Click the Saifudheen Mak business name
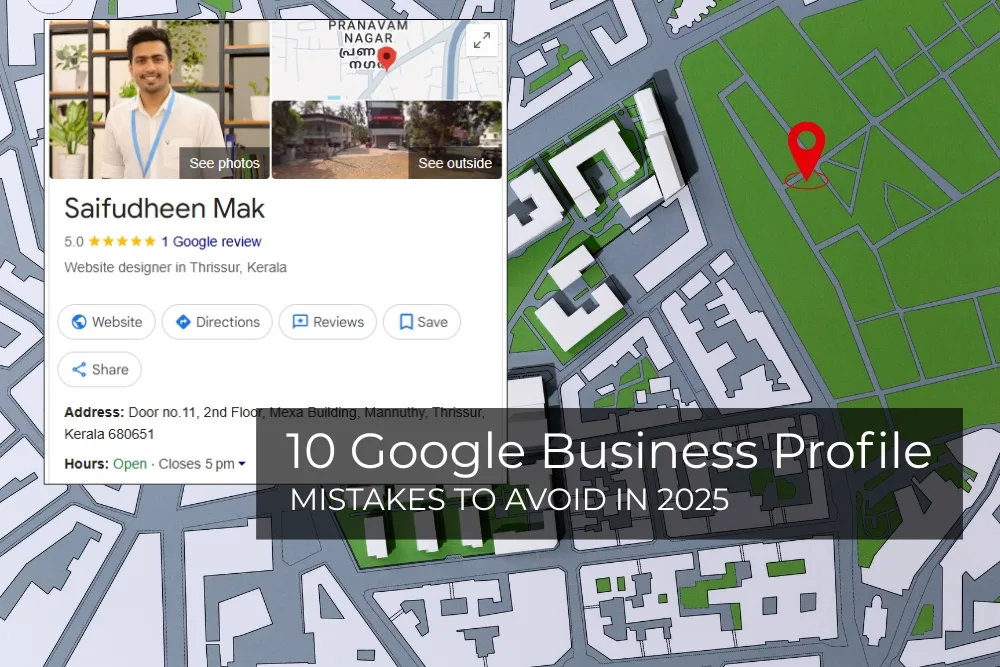 coord(165,209)
